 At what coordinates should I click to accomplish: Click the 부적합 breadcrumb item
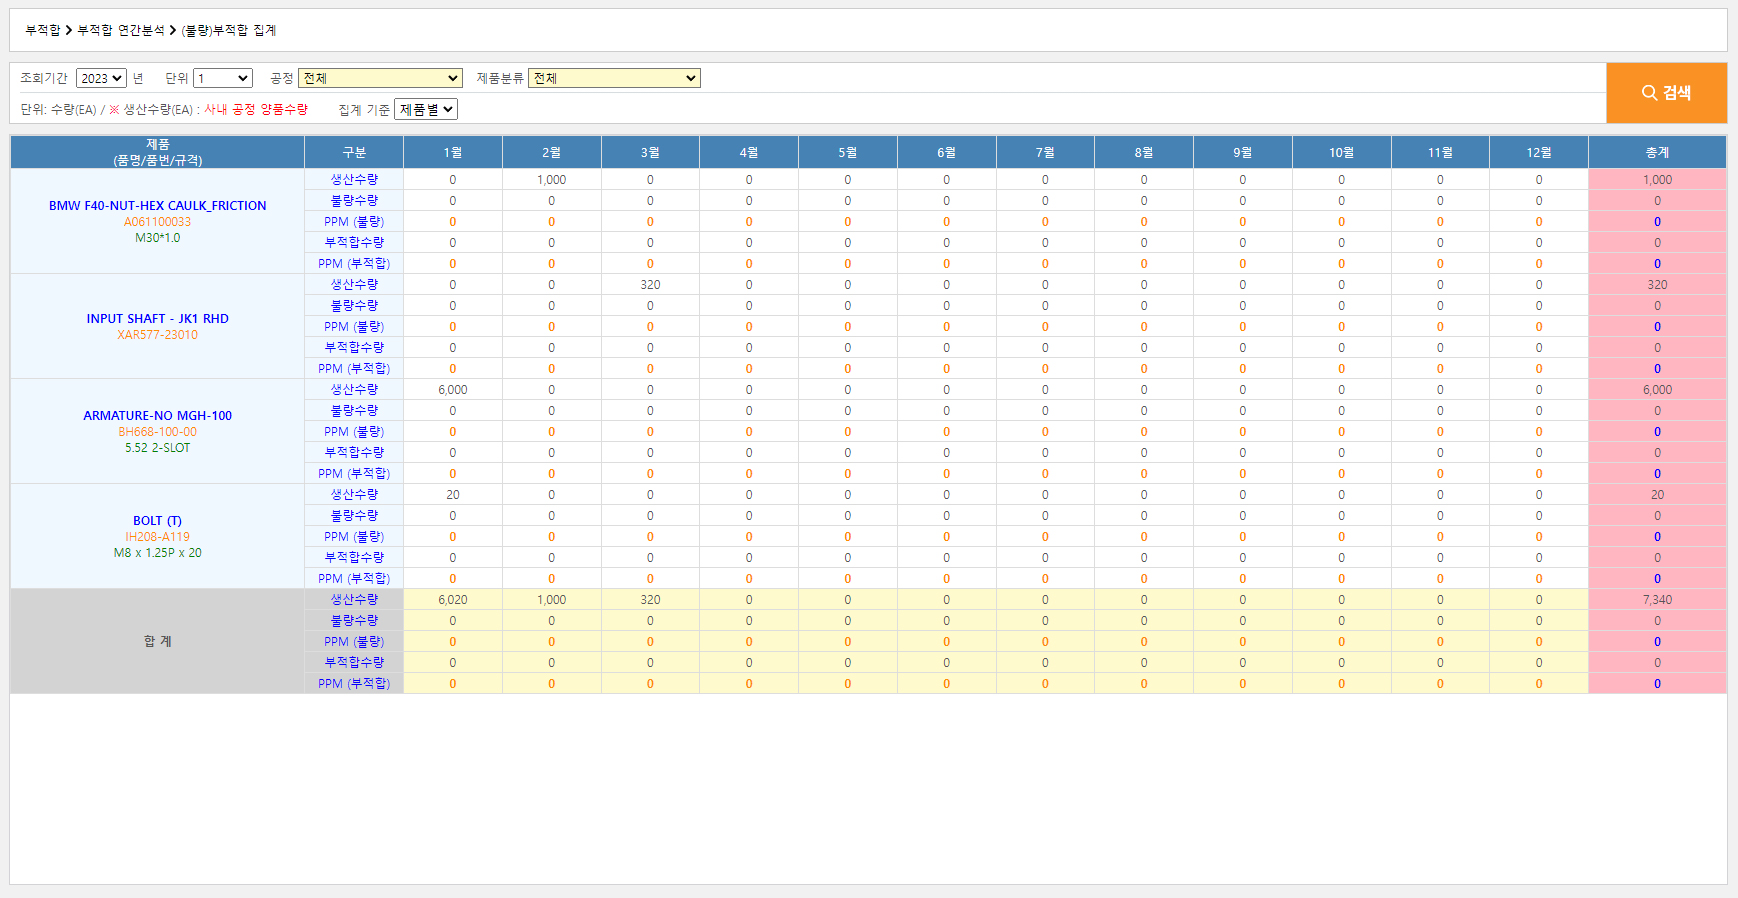tap(43, 30)
